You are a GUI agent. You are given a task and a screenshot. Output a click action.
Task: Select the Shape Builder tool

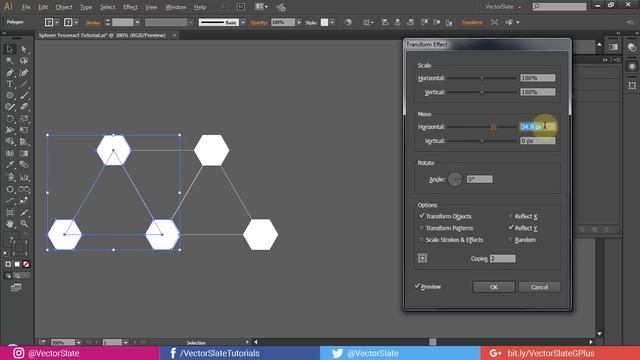[10, 142]
